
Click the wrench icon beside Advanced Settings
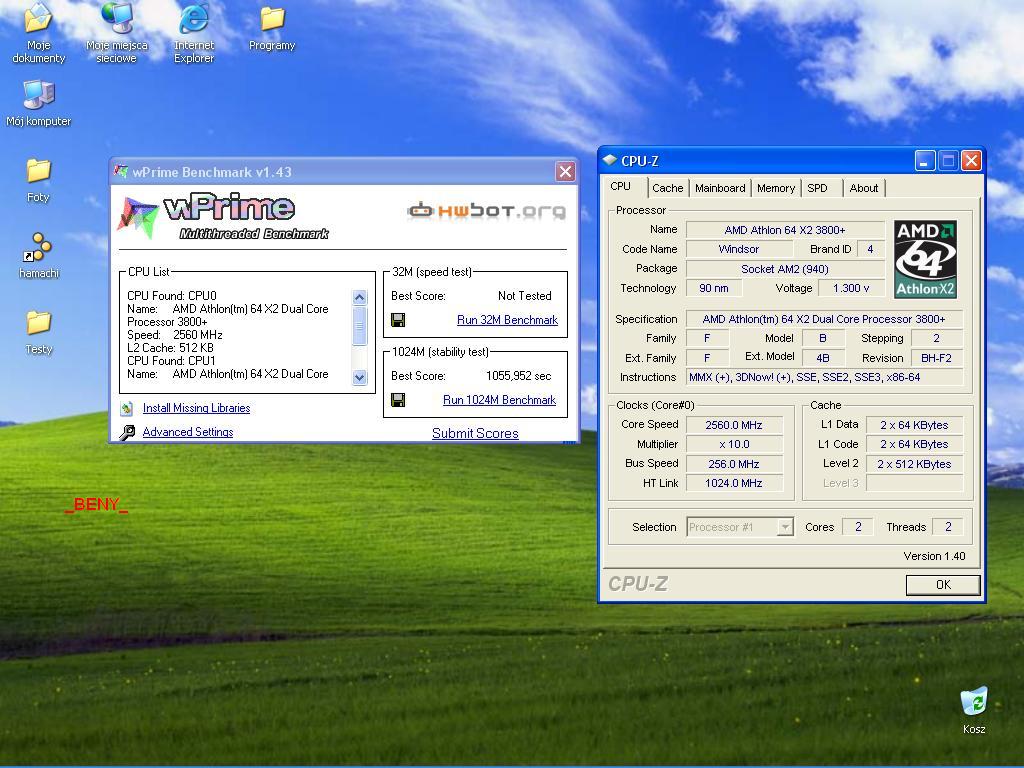tap(127, 432)
